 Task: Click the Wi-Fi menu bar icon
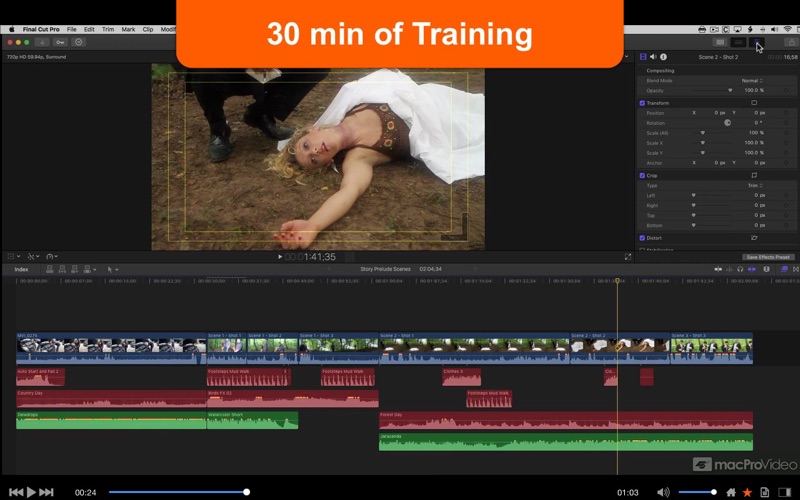click(788, 30)
